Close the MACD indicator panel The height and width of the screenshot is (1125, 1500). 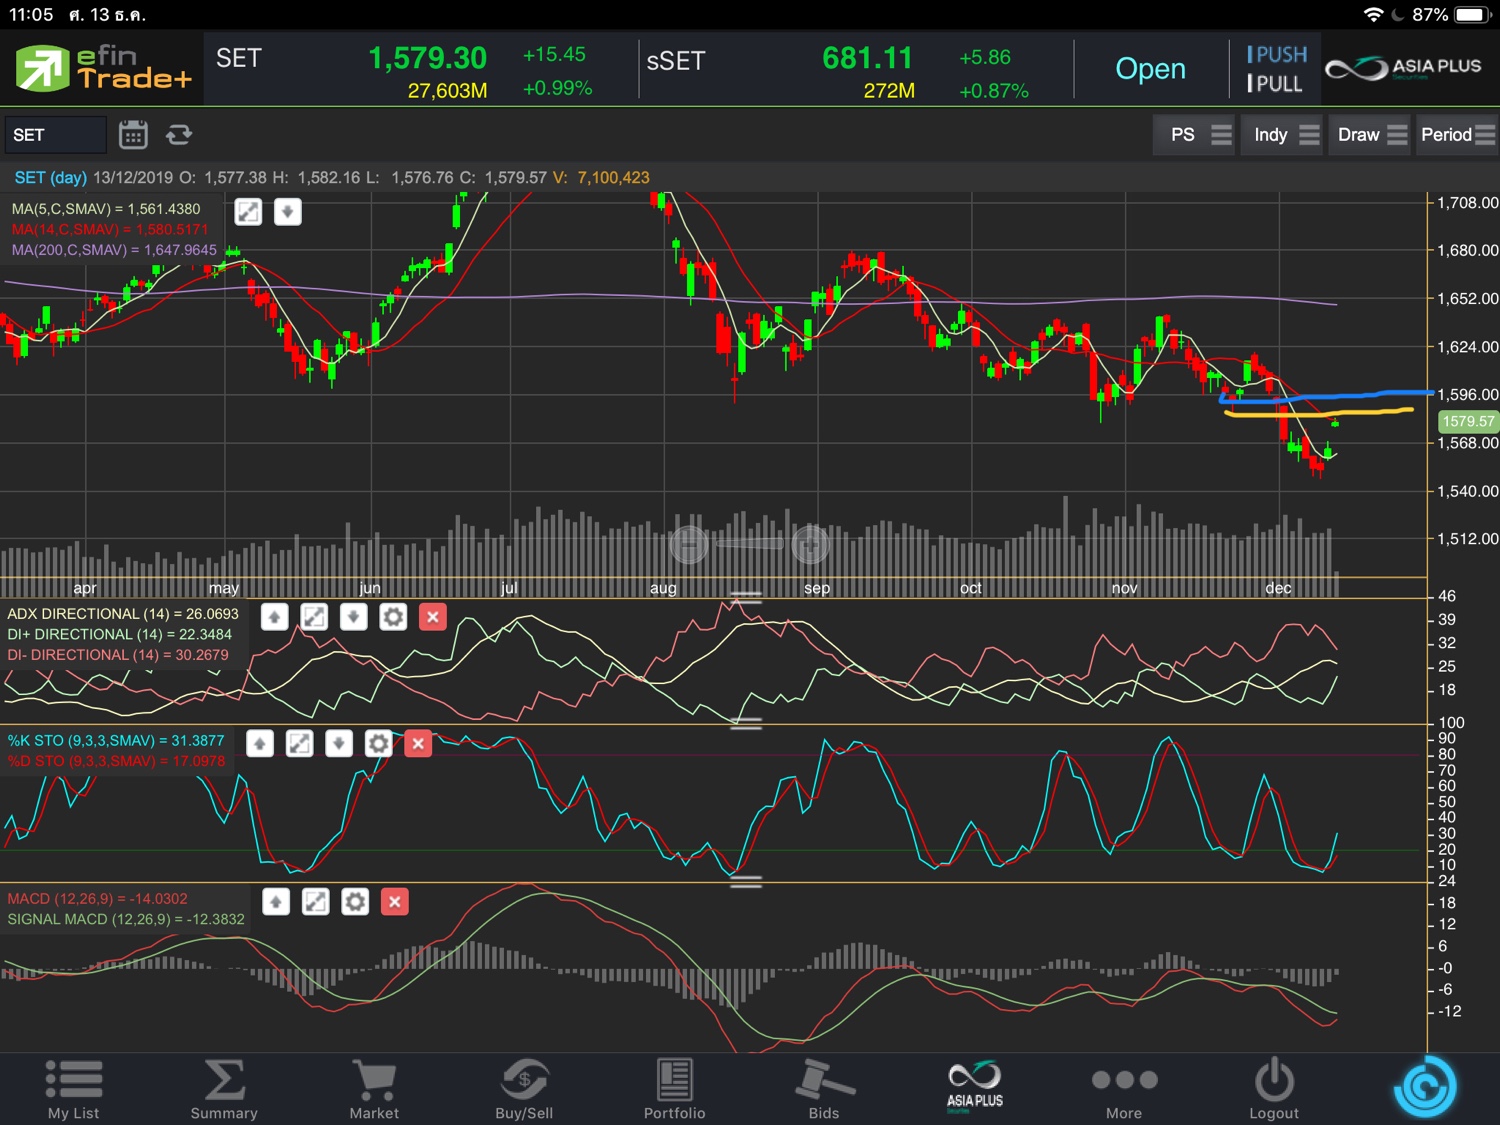[x=395, y=902]
